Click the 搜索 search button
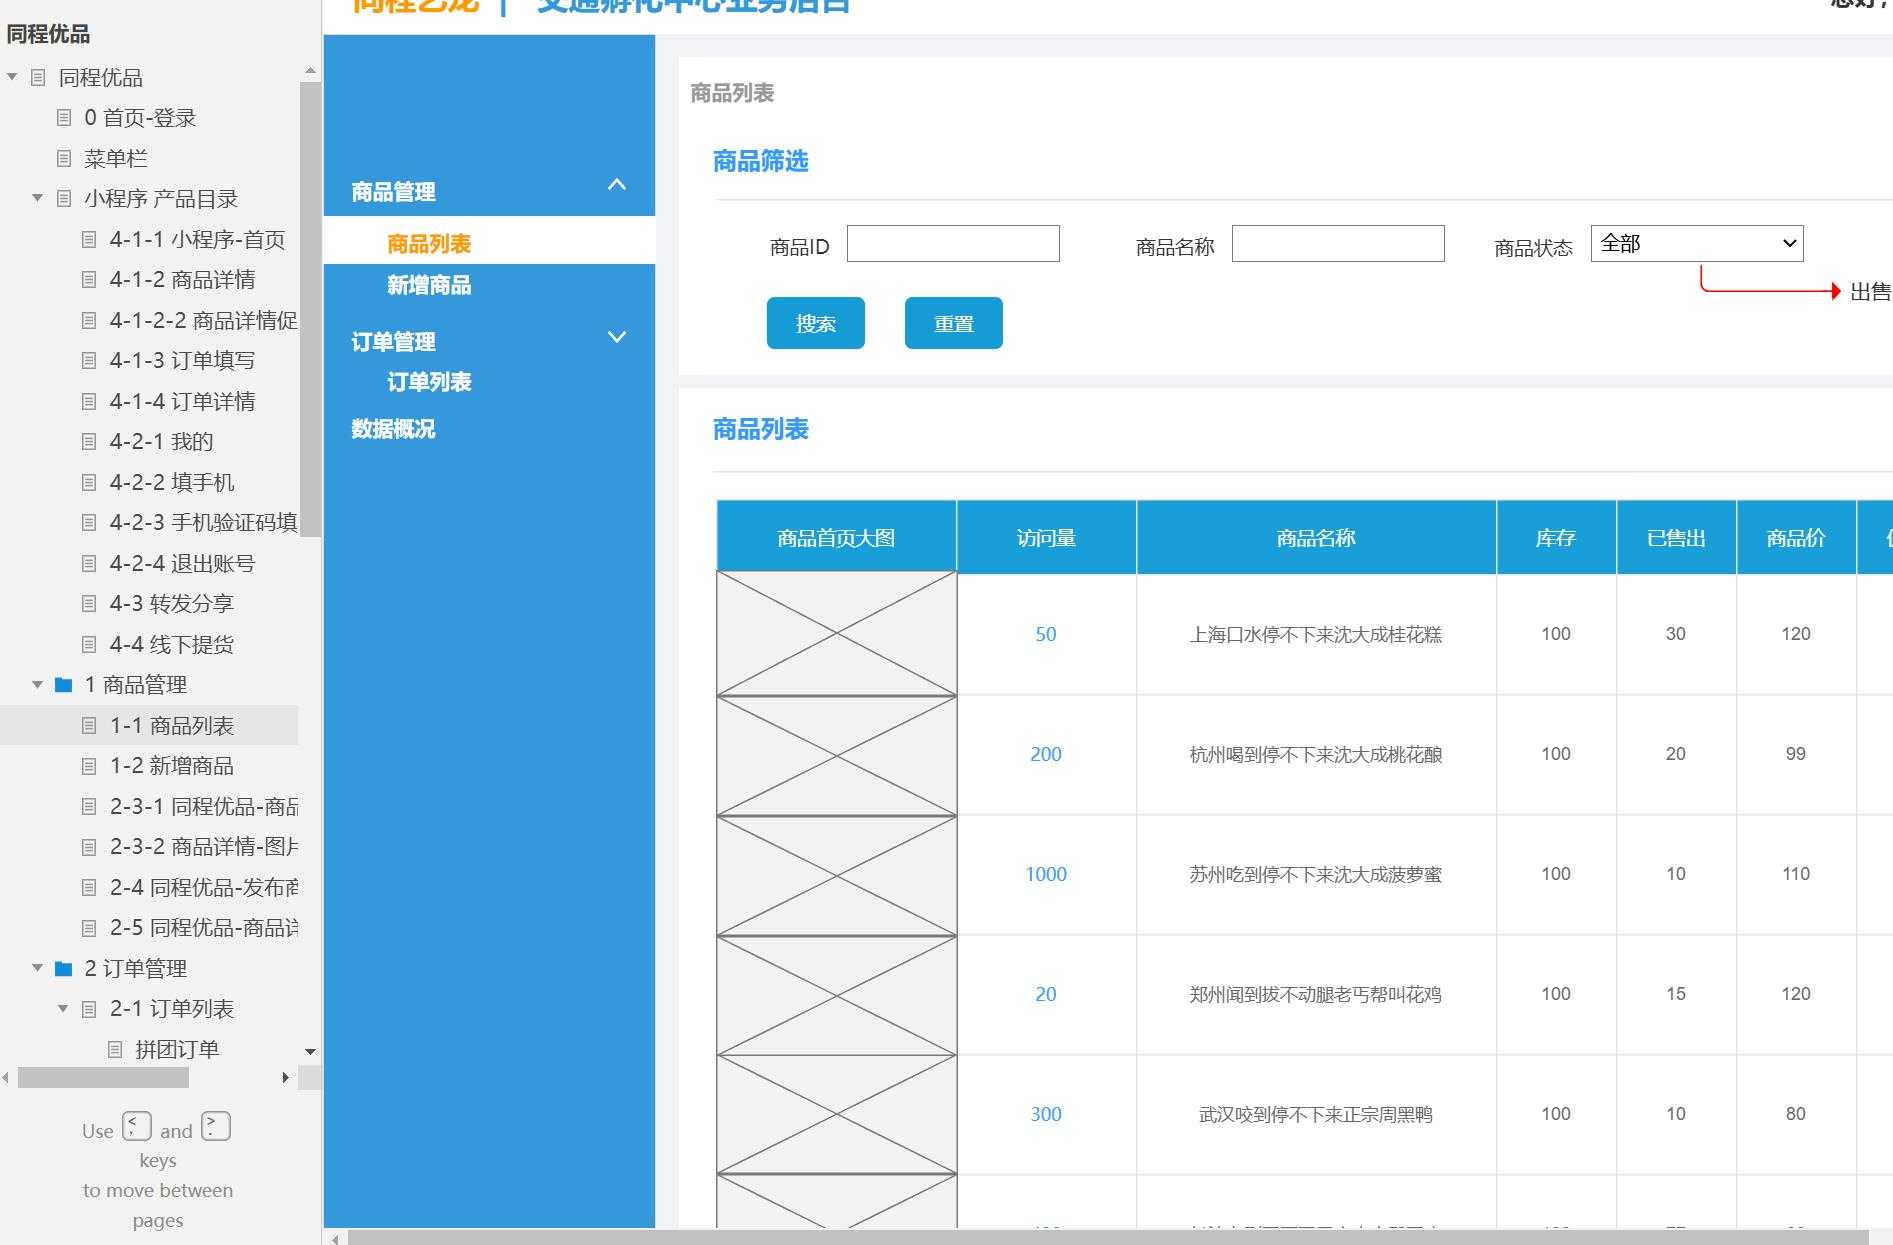This screenshot has height=1245, width=1893. point(815,322)
